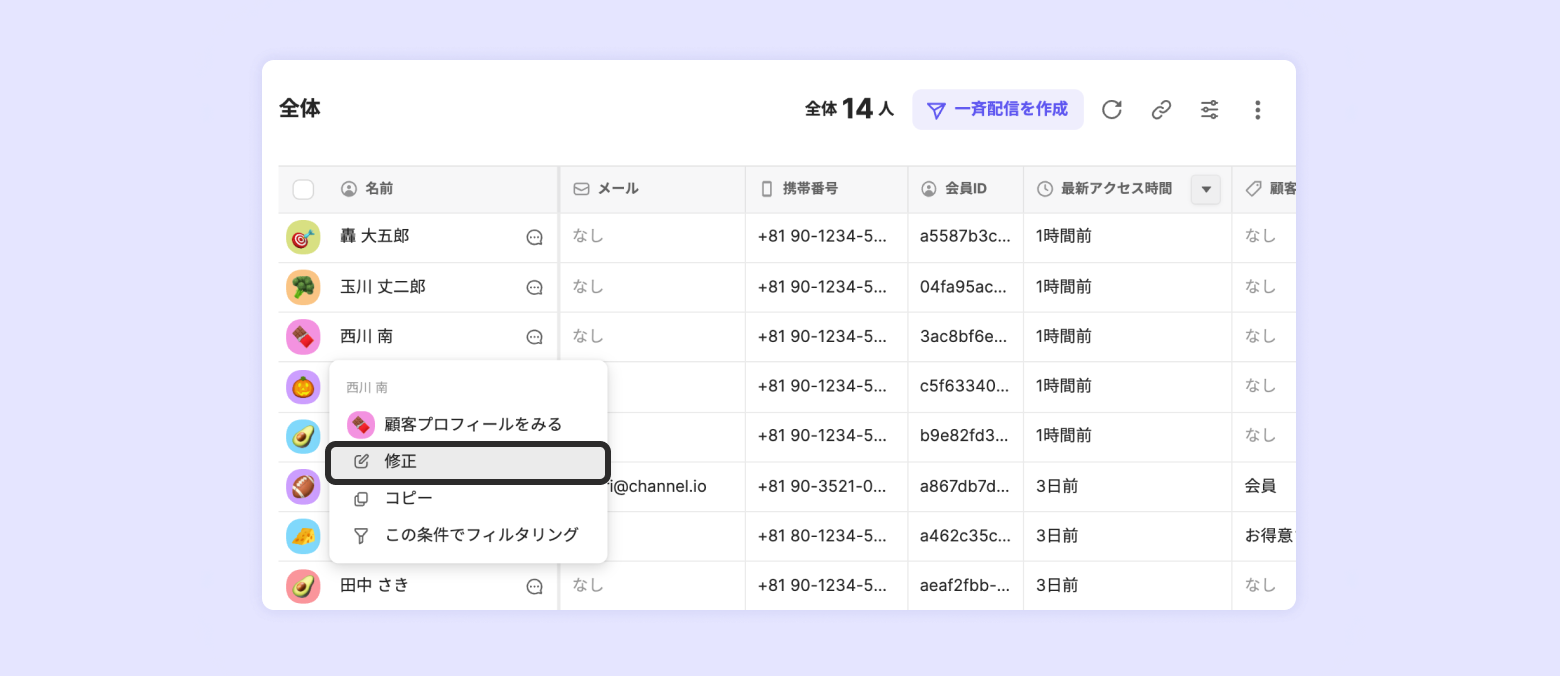
Task: Click the link icon next to refresh
Action: pyautogui.click(x=1161, y=110)
